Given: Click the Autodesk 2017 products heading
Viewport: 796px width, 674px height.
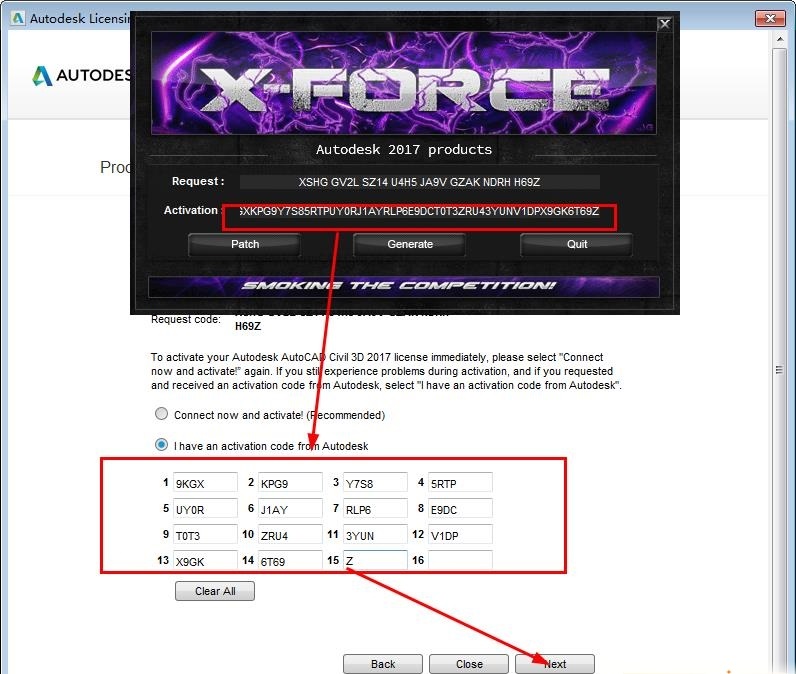Looking at the screenshot, I should click(x=404, y=150).
